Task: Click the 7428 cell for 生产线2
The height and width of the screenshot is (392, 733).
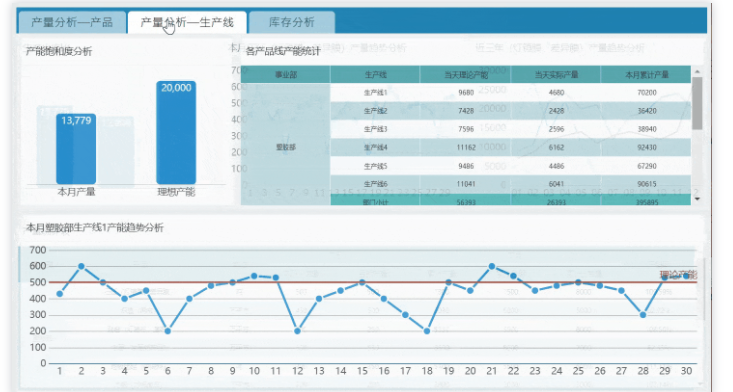Action: pyautogui.click(x=466, y=111)
